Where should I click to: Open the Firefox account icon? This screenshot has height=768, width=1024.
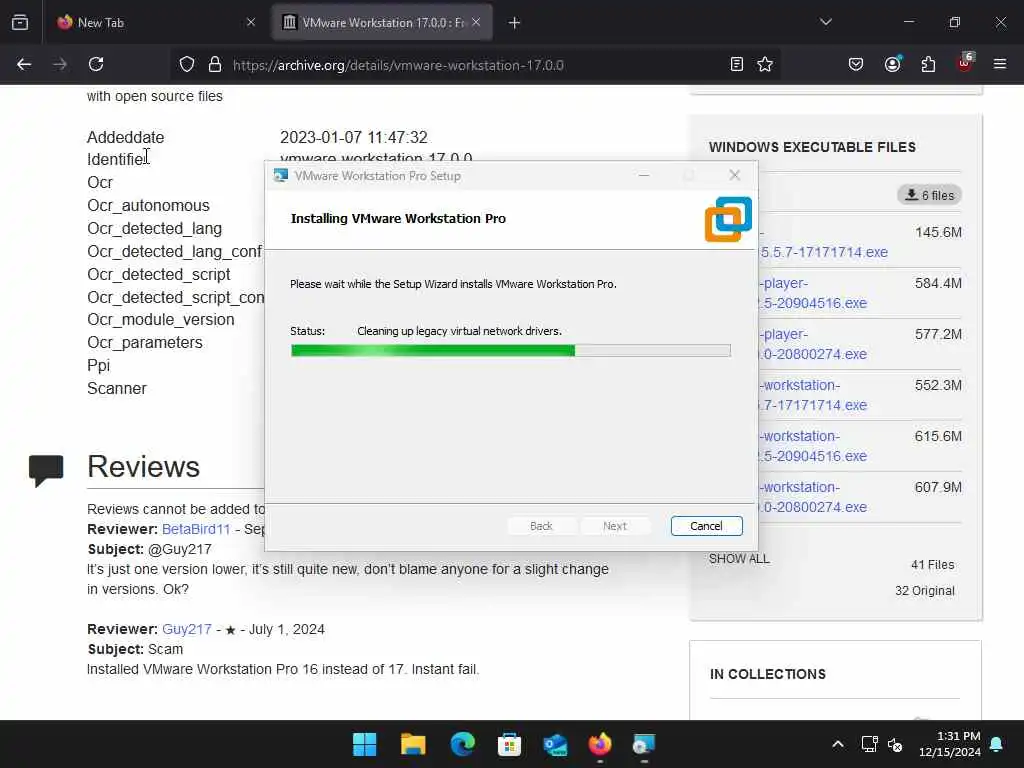tap(892, 64)
